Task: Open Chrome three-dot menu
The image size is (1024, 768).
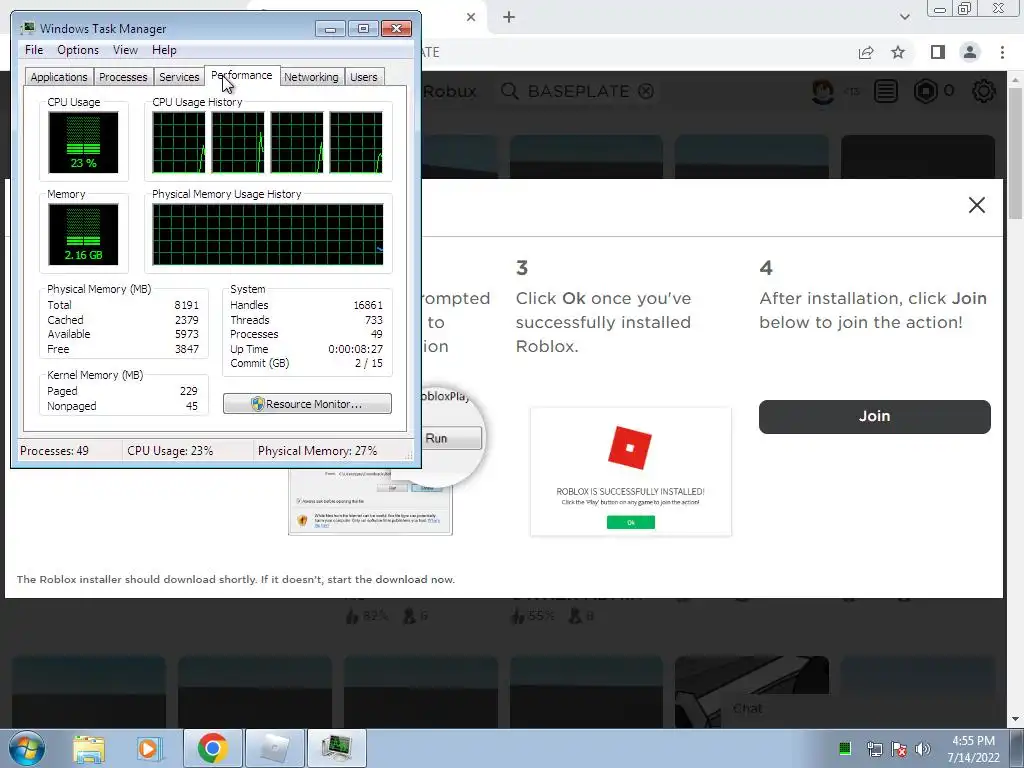Action: [1002, 52]
